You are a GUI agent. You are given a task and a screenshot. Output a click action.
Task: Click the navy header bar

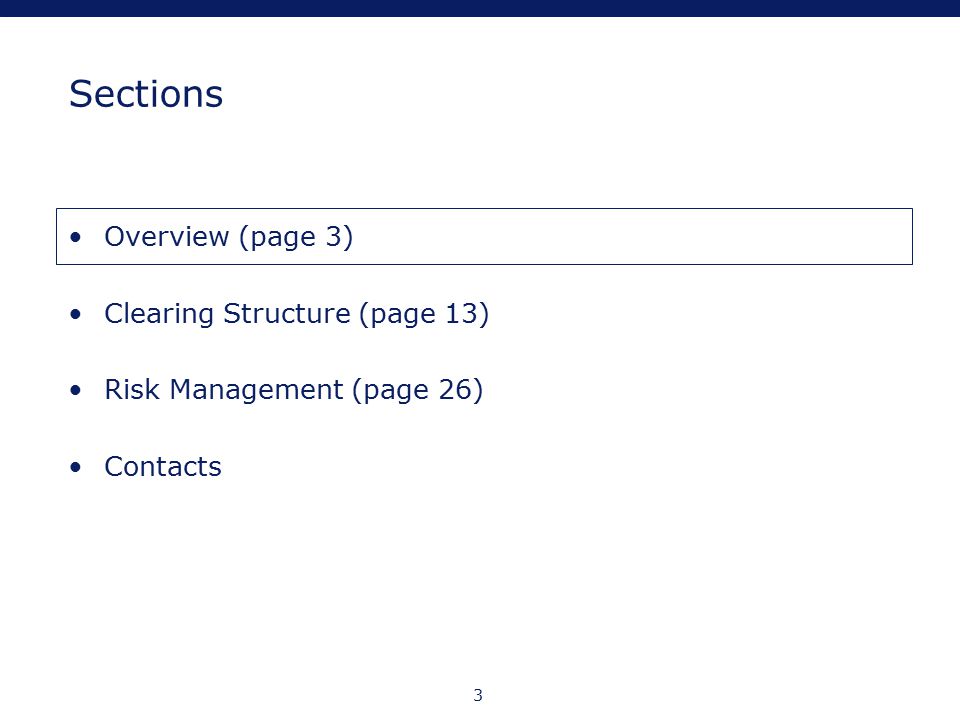480,8
